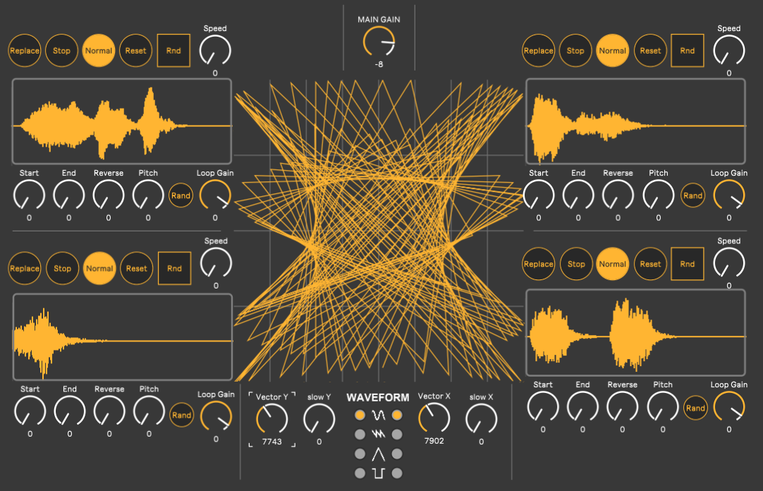Screen dimensions: 763x491
Task: Click Replace in the top-right sampler
Action: click(538, 51)
